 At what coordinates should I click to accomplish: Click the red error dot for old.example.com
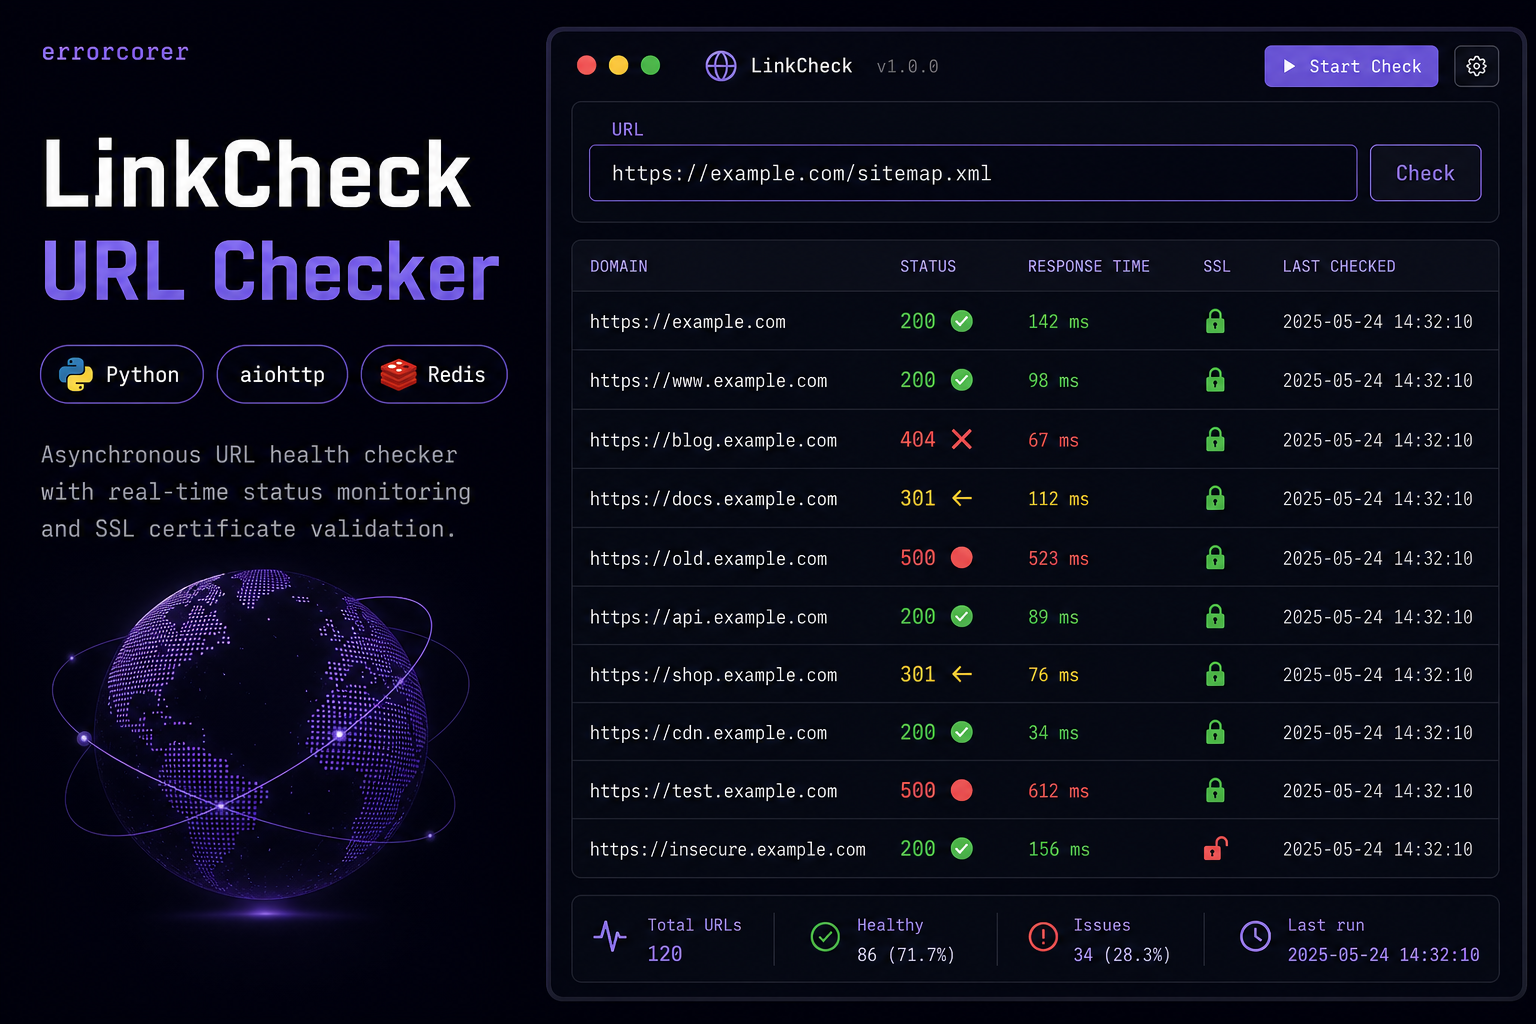[962, 557]
